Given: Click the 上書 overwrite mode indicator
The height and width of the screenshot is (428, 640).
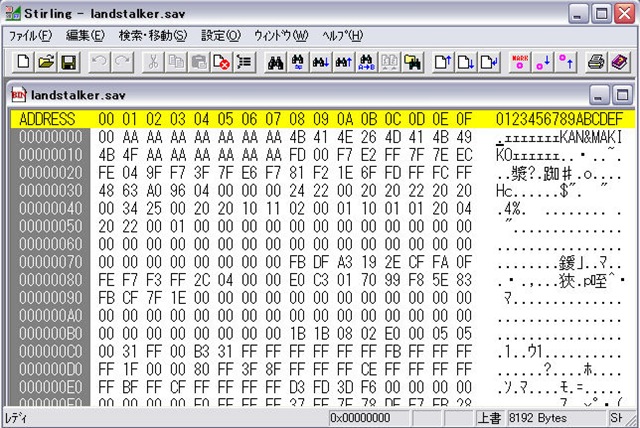Looking at the screenshot, I should click(489, 418).
